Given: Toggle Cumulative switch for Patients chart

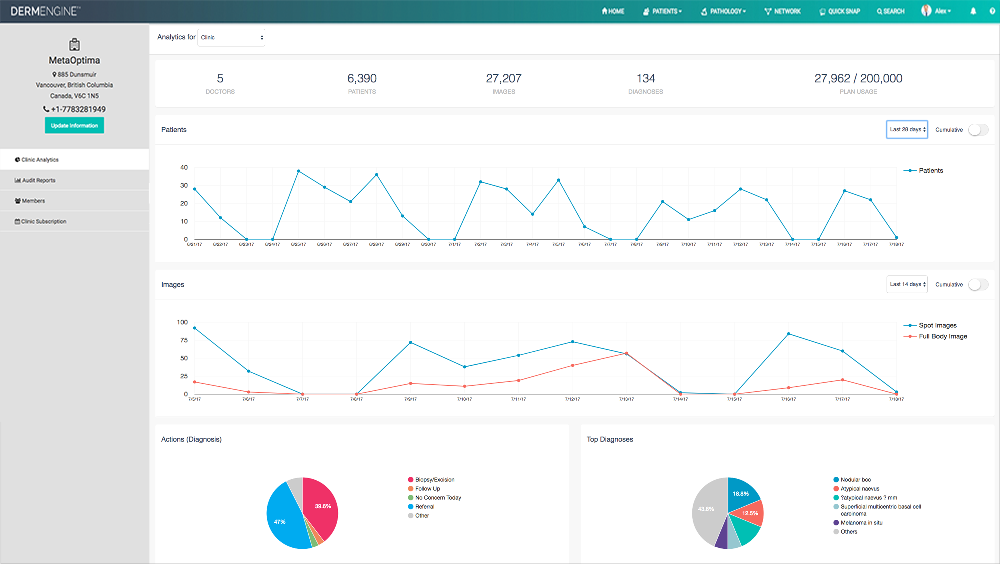Looking at the screenshot, I should coord(978,130).
